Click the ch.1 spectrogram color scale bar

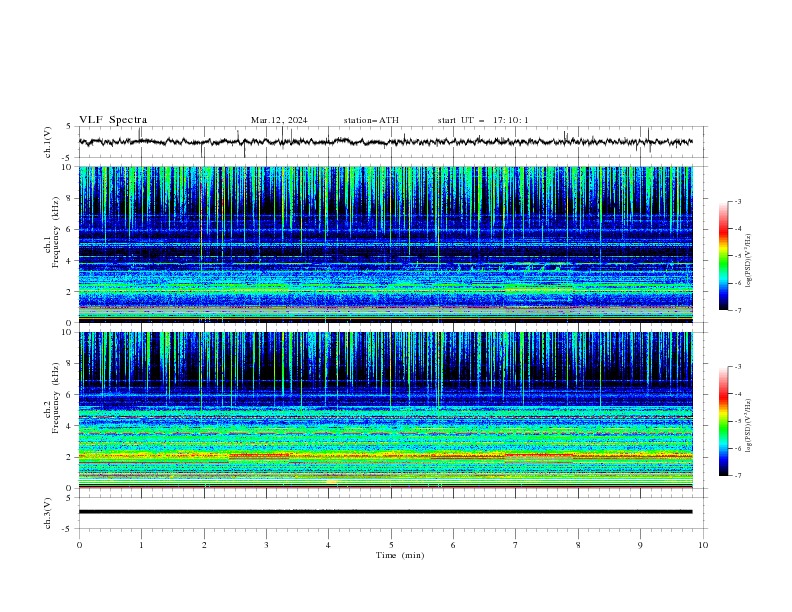pyautogui.click(x=723, y=256)
